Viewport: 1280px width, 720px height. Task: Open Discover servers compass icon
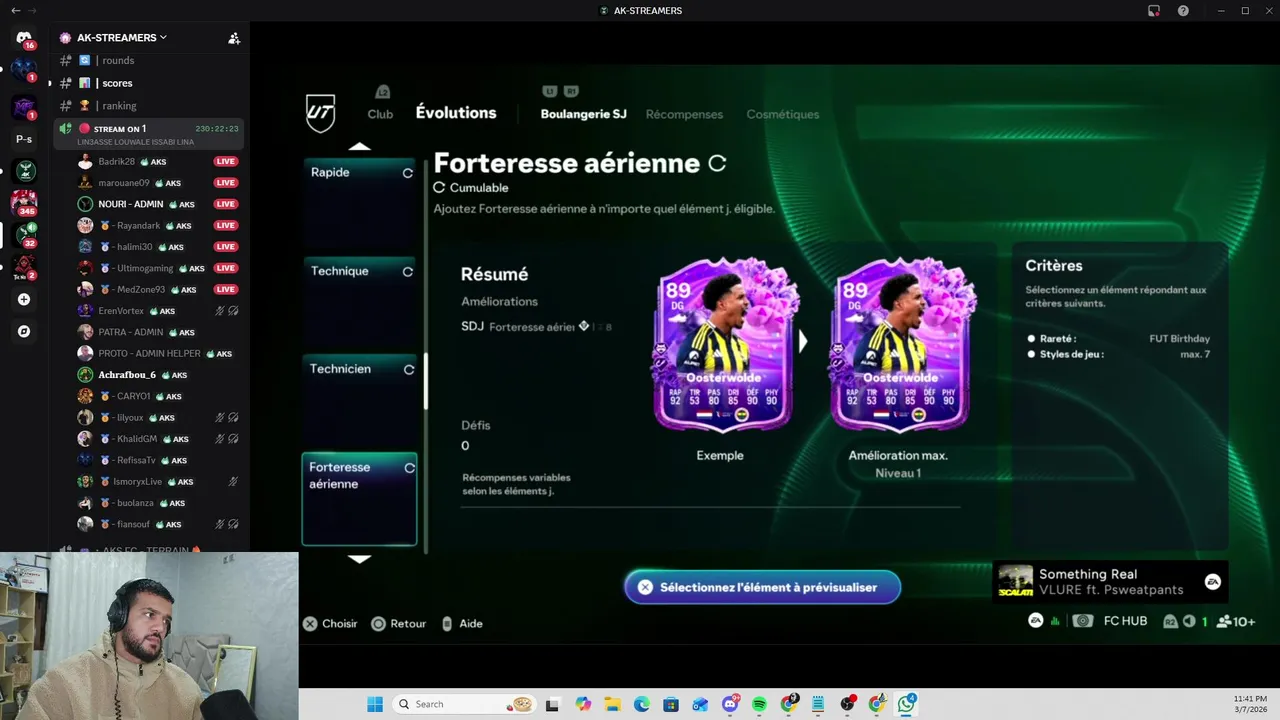click(x=24, y=331)
